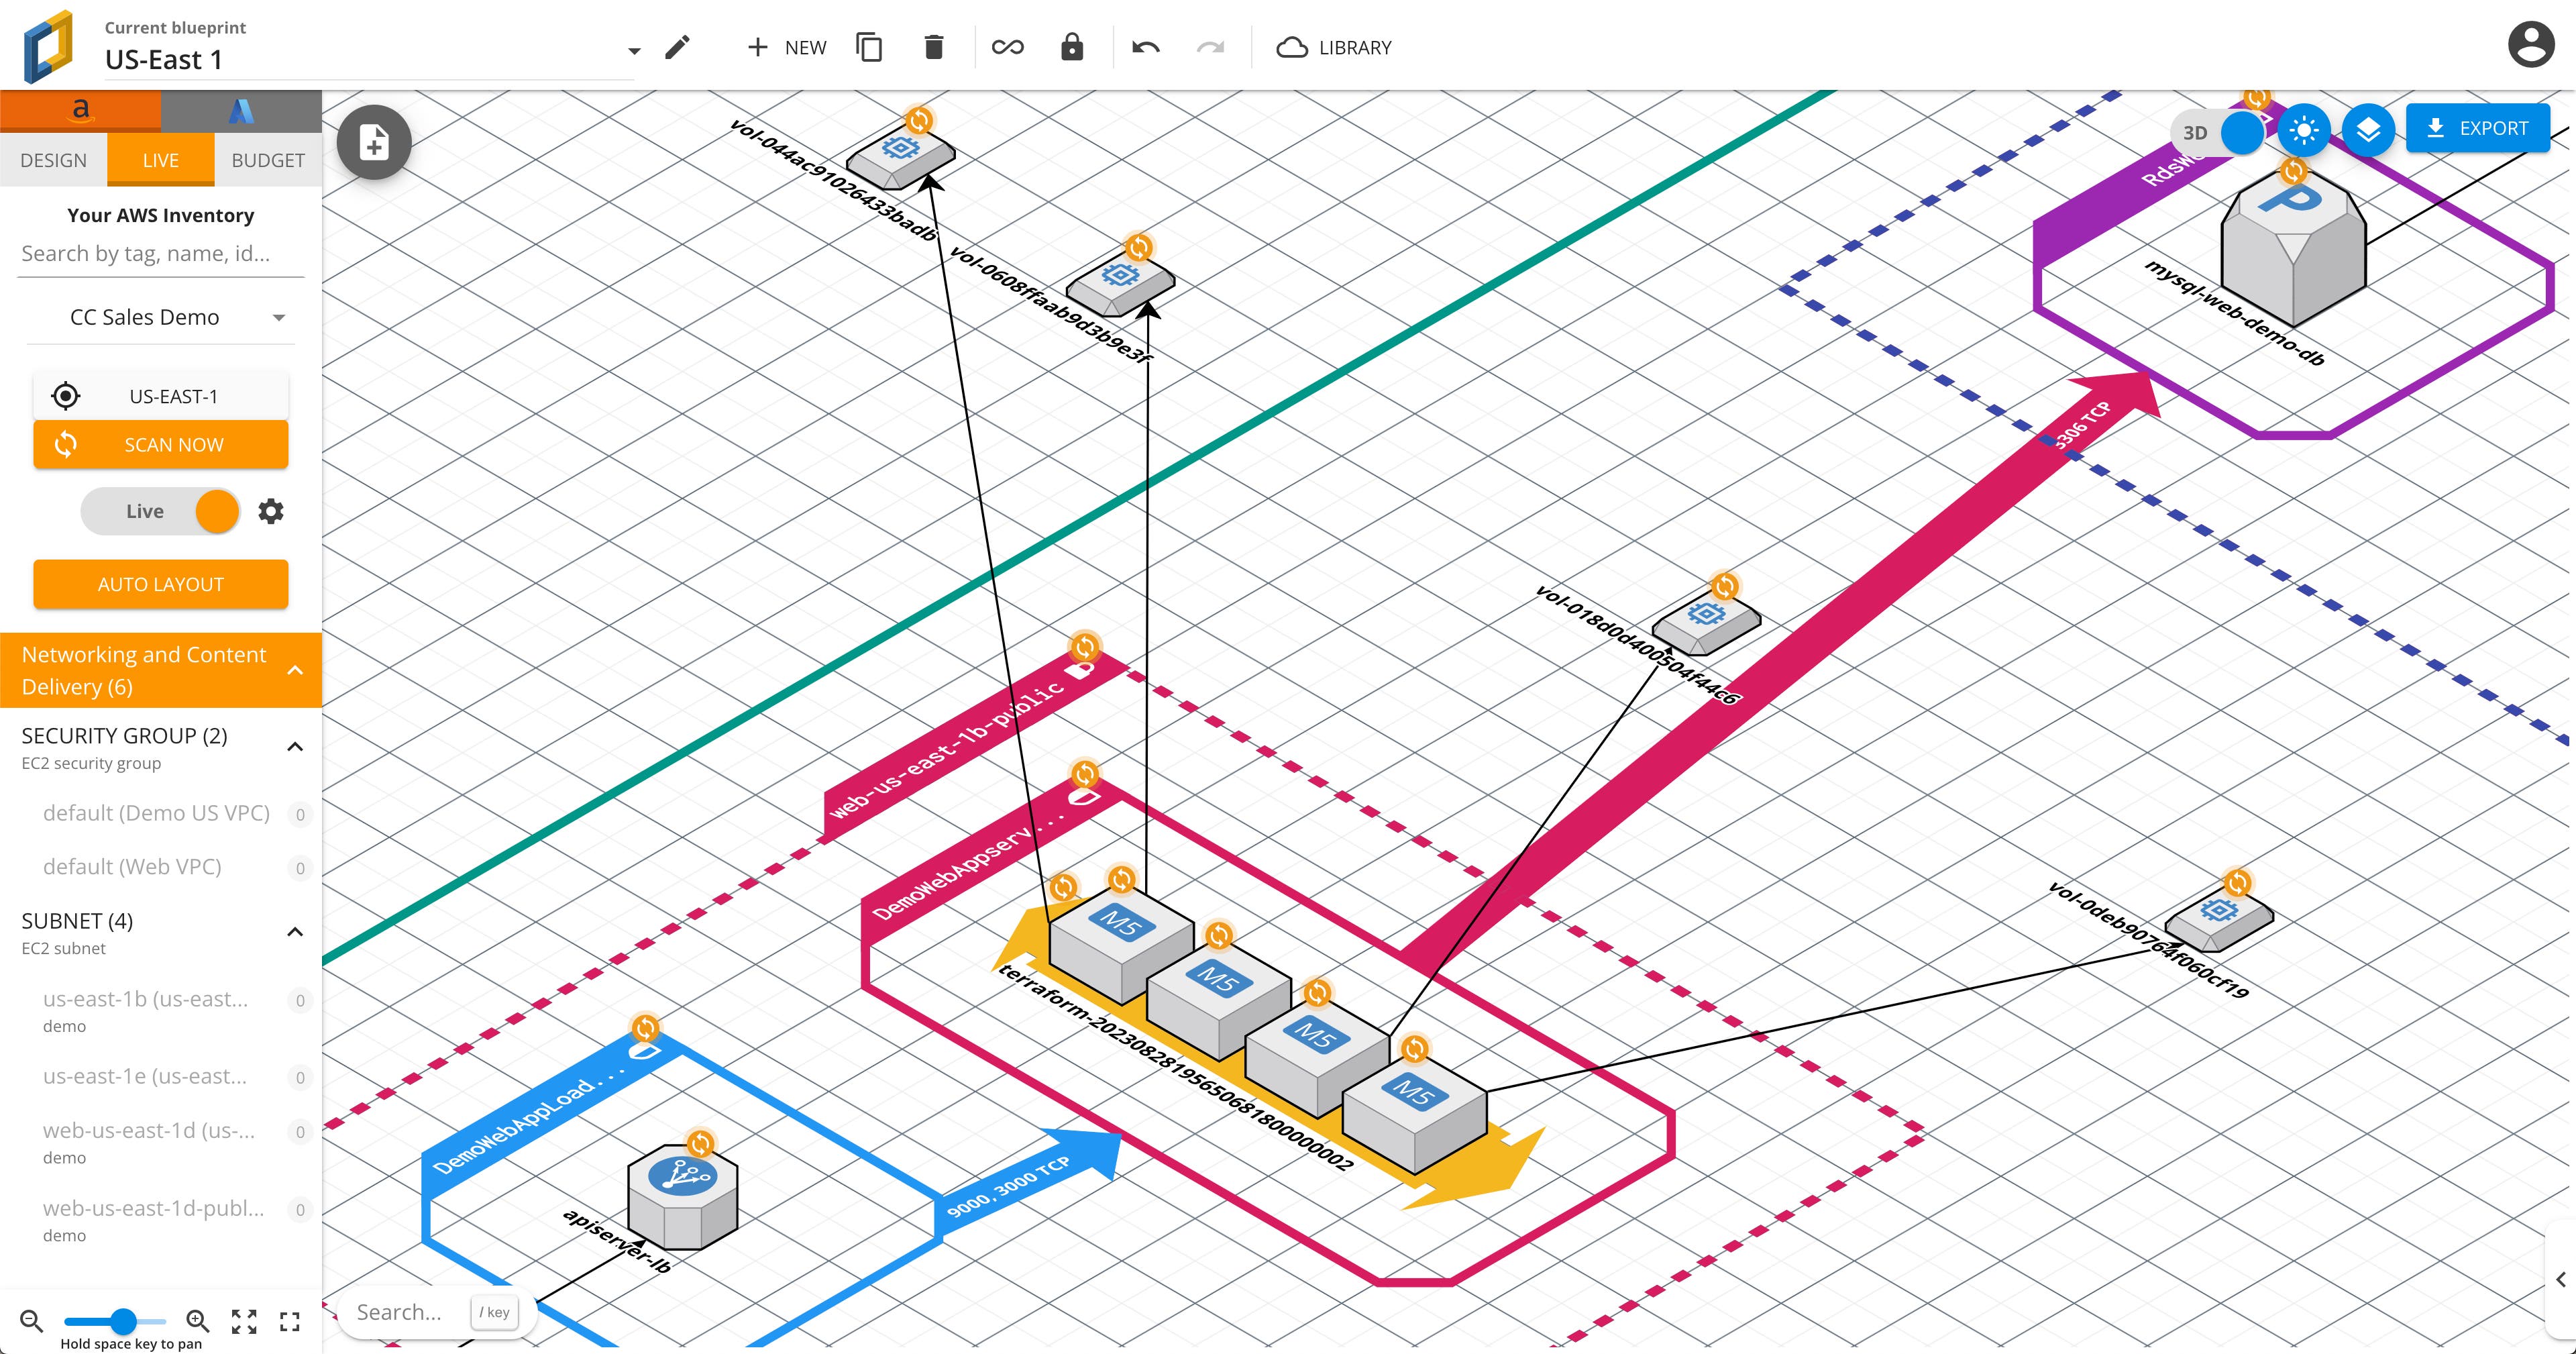Collapse the SECURITY GROUP section

tap(294, 746)
